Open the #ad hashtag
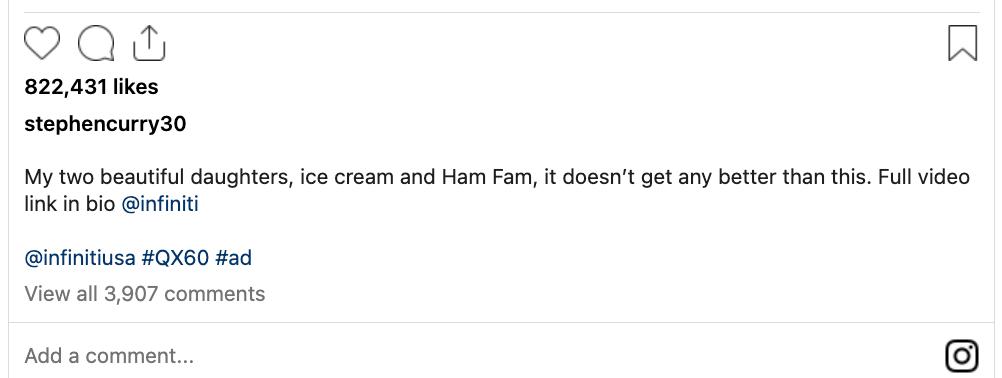The width and height of the screenshot is (1002, 378). [233, 258]
